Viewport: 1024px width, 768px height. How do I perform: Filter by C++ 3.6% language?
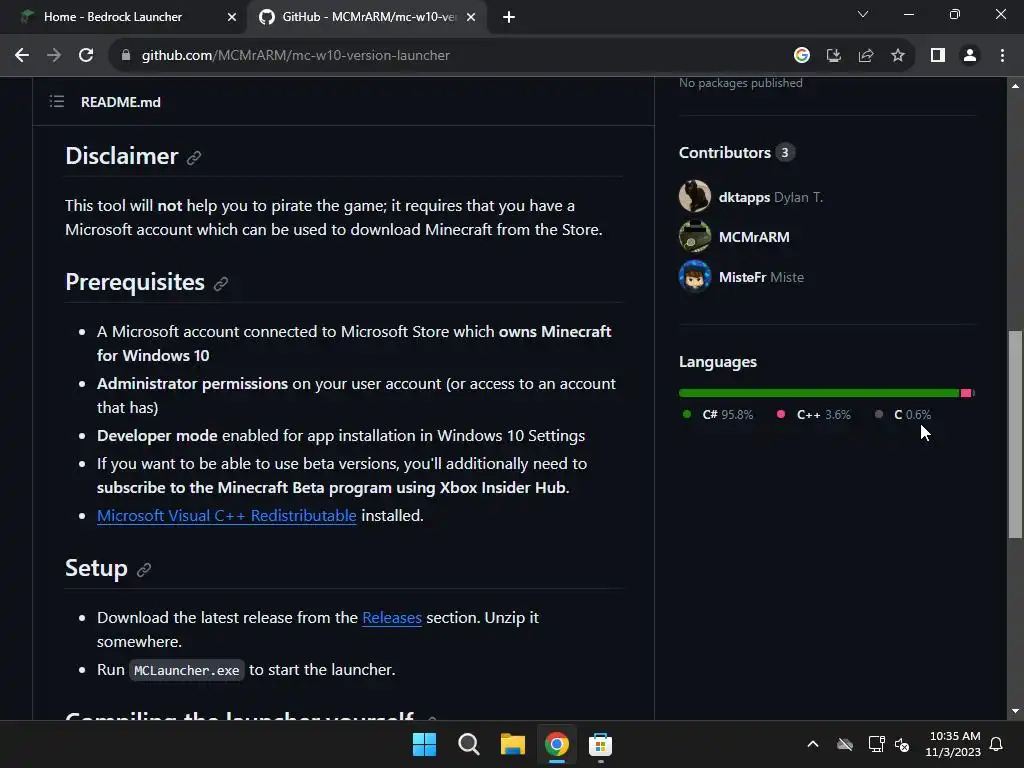coord(814,415)
